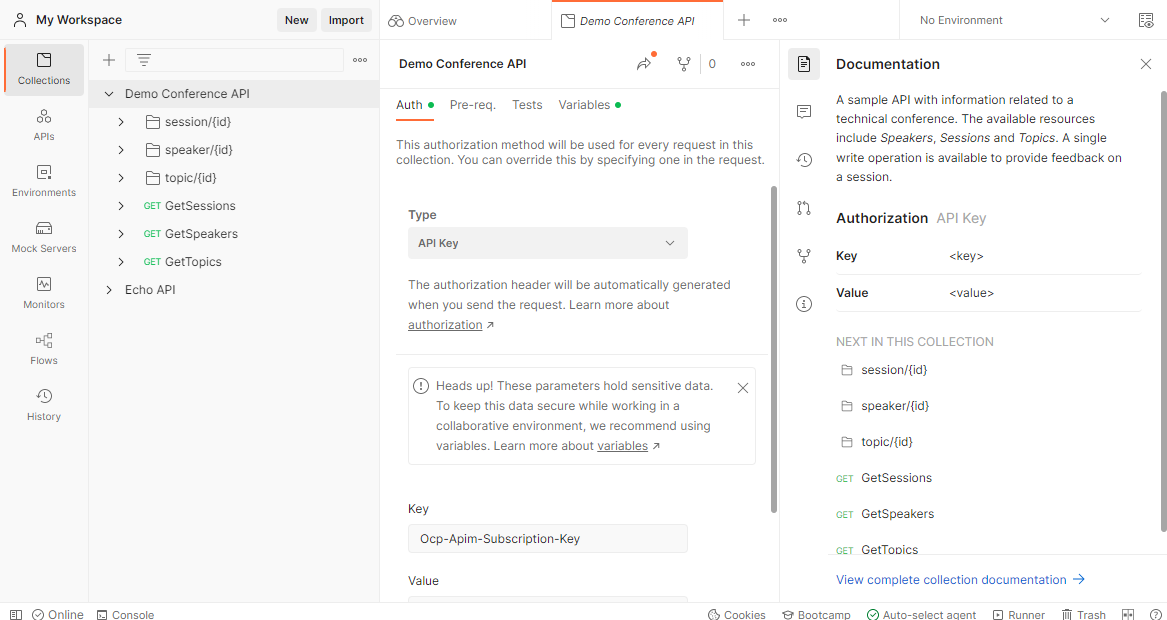
Task: Toggle sidebar visibility icon in status bar
Action: (x=16, y=615)
